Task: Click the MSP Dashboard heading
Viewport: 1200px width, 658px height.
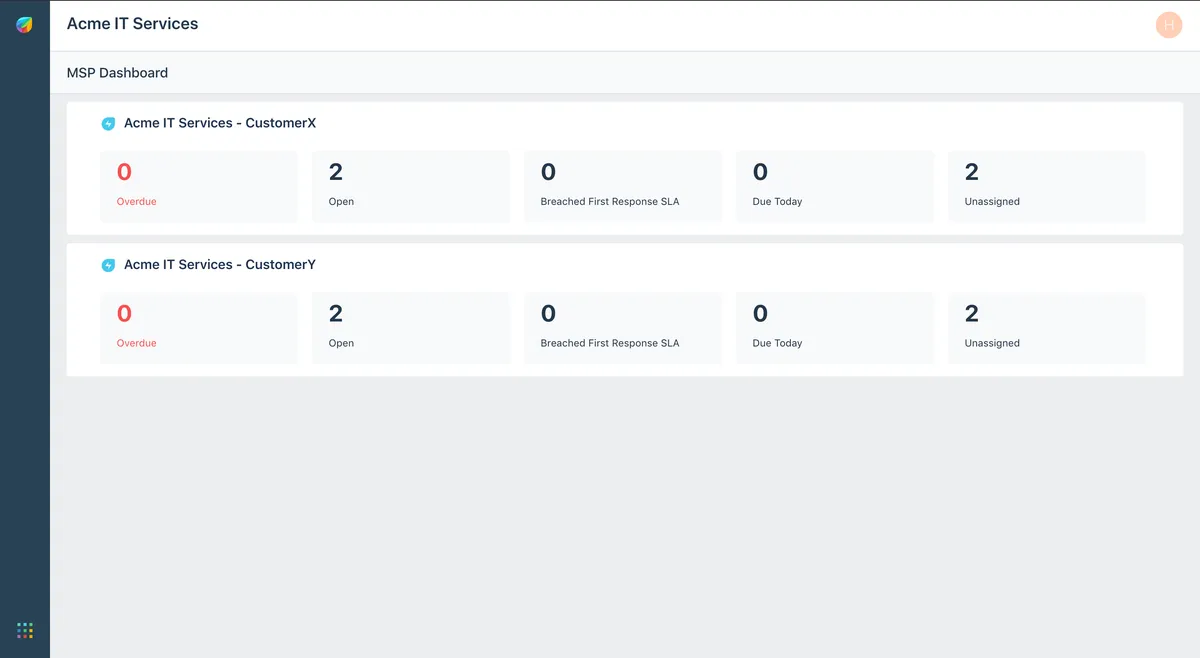Action: (x=117, y=73)
